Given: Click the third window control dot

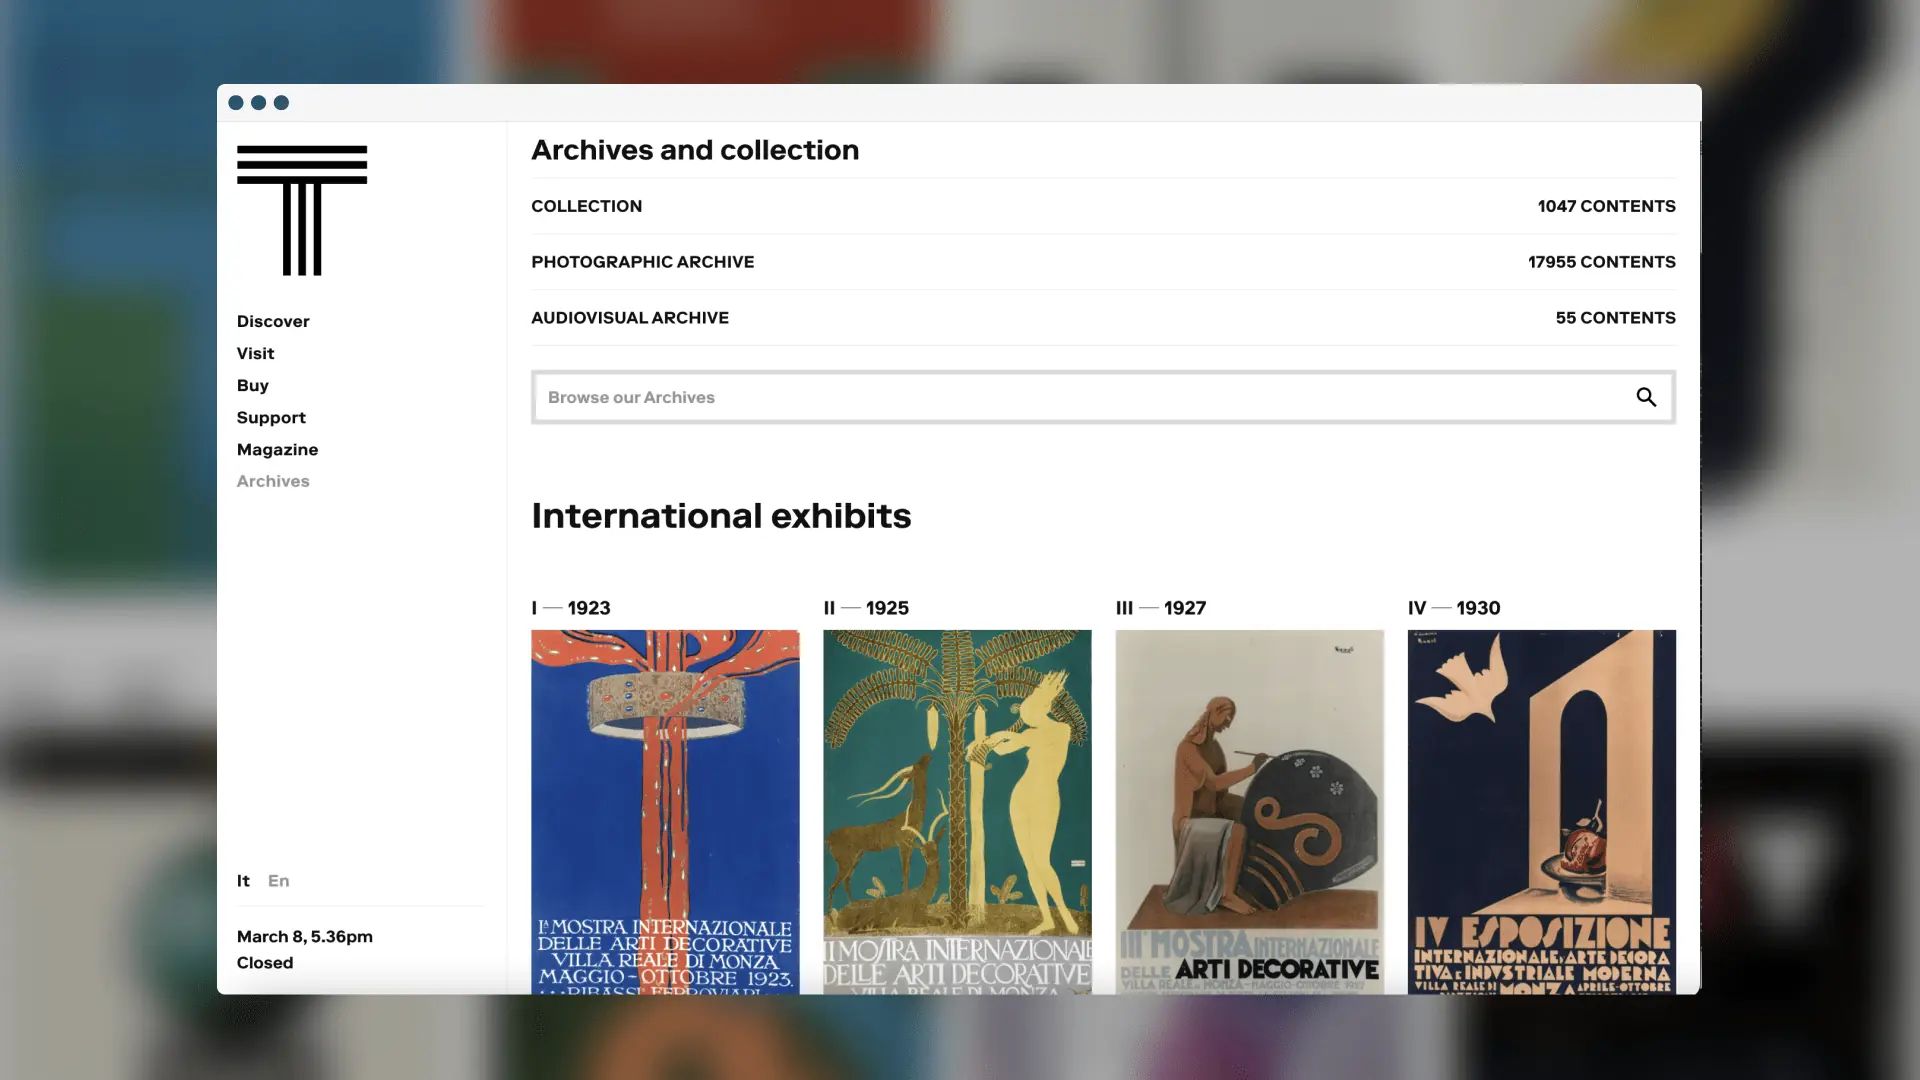Looking at the screenshot, I should coord(282,103).
